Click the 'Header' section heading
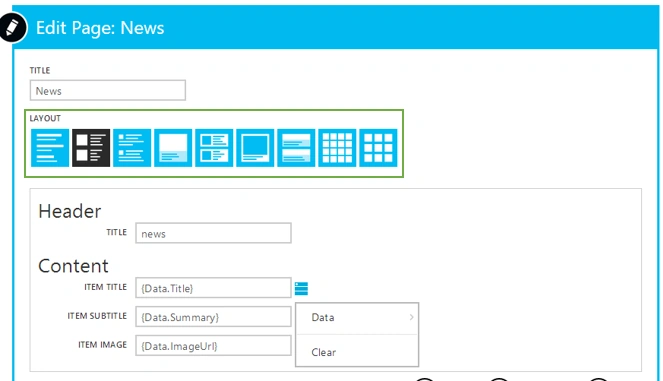The image size is (663, 381). [x=70, y=211]
